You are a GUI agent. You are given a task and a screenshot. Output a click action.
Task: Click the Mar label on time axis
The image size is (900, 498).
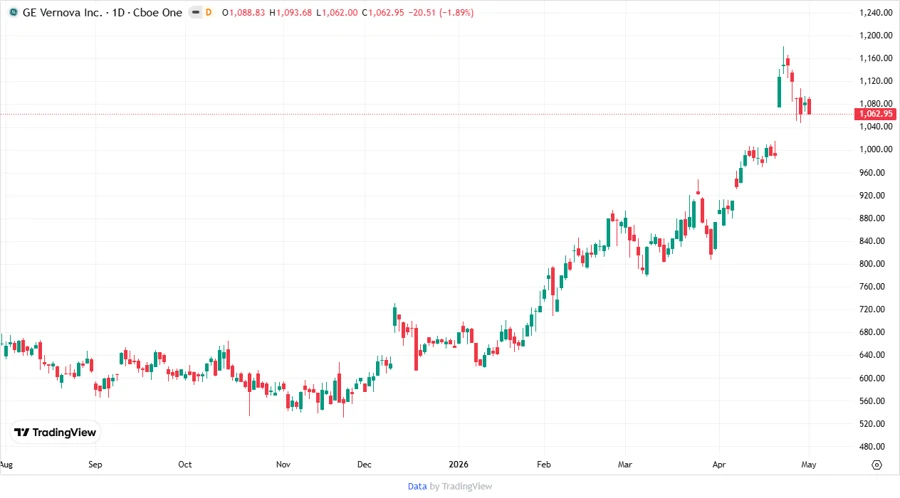(625, 464)
